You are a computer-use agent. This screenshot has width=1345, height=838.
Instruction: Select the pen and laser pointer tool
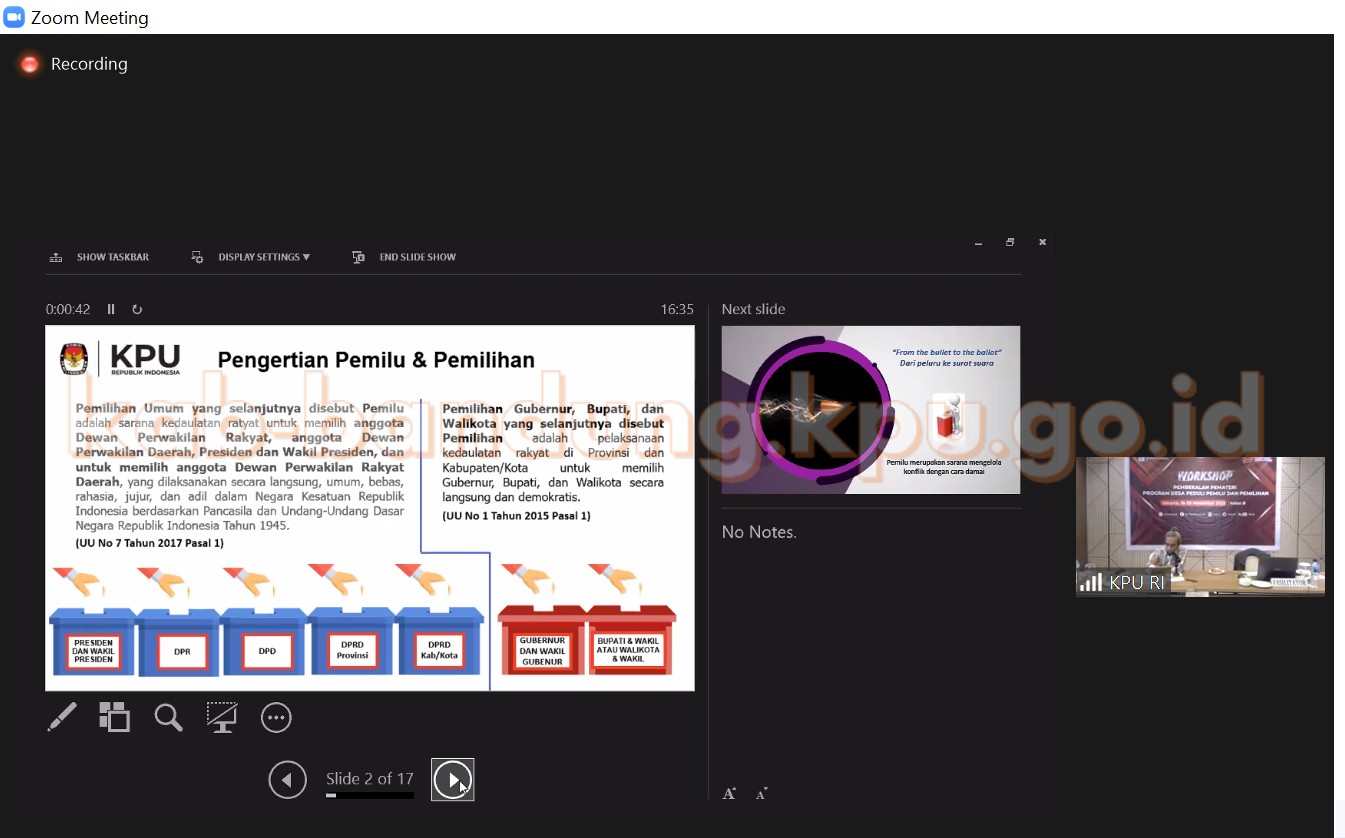coord(62,717)
